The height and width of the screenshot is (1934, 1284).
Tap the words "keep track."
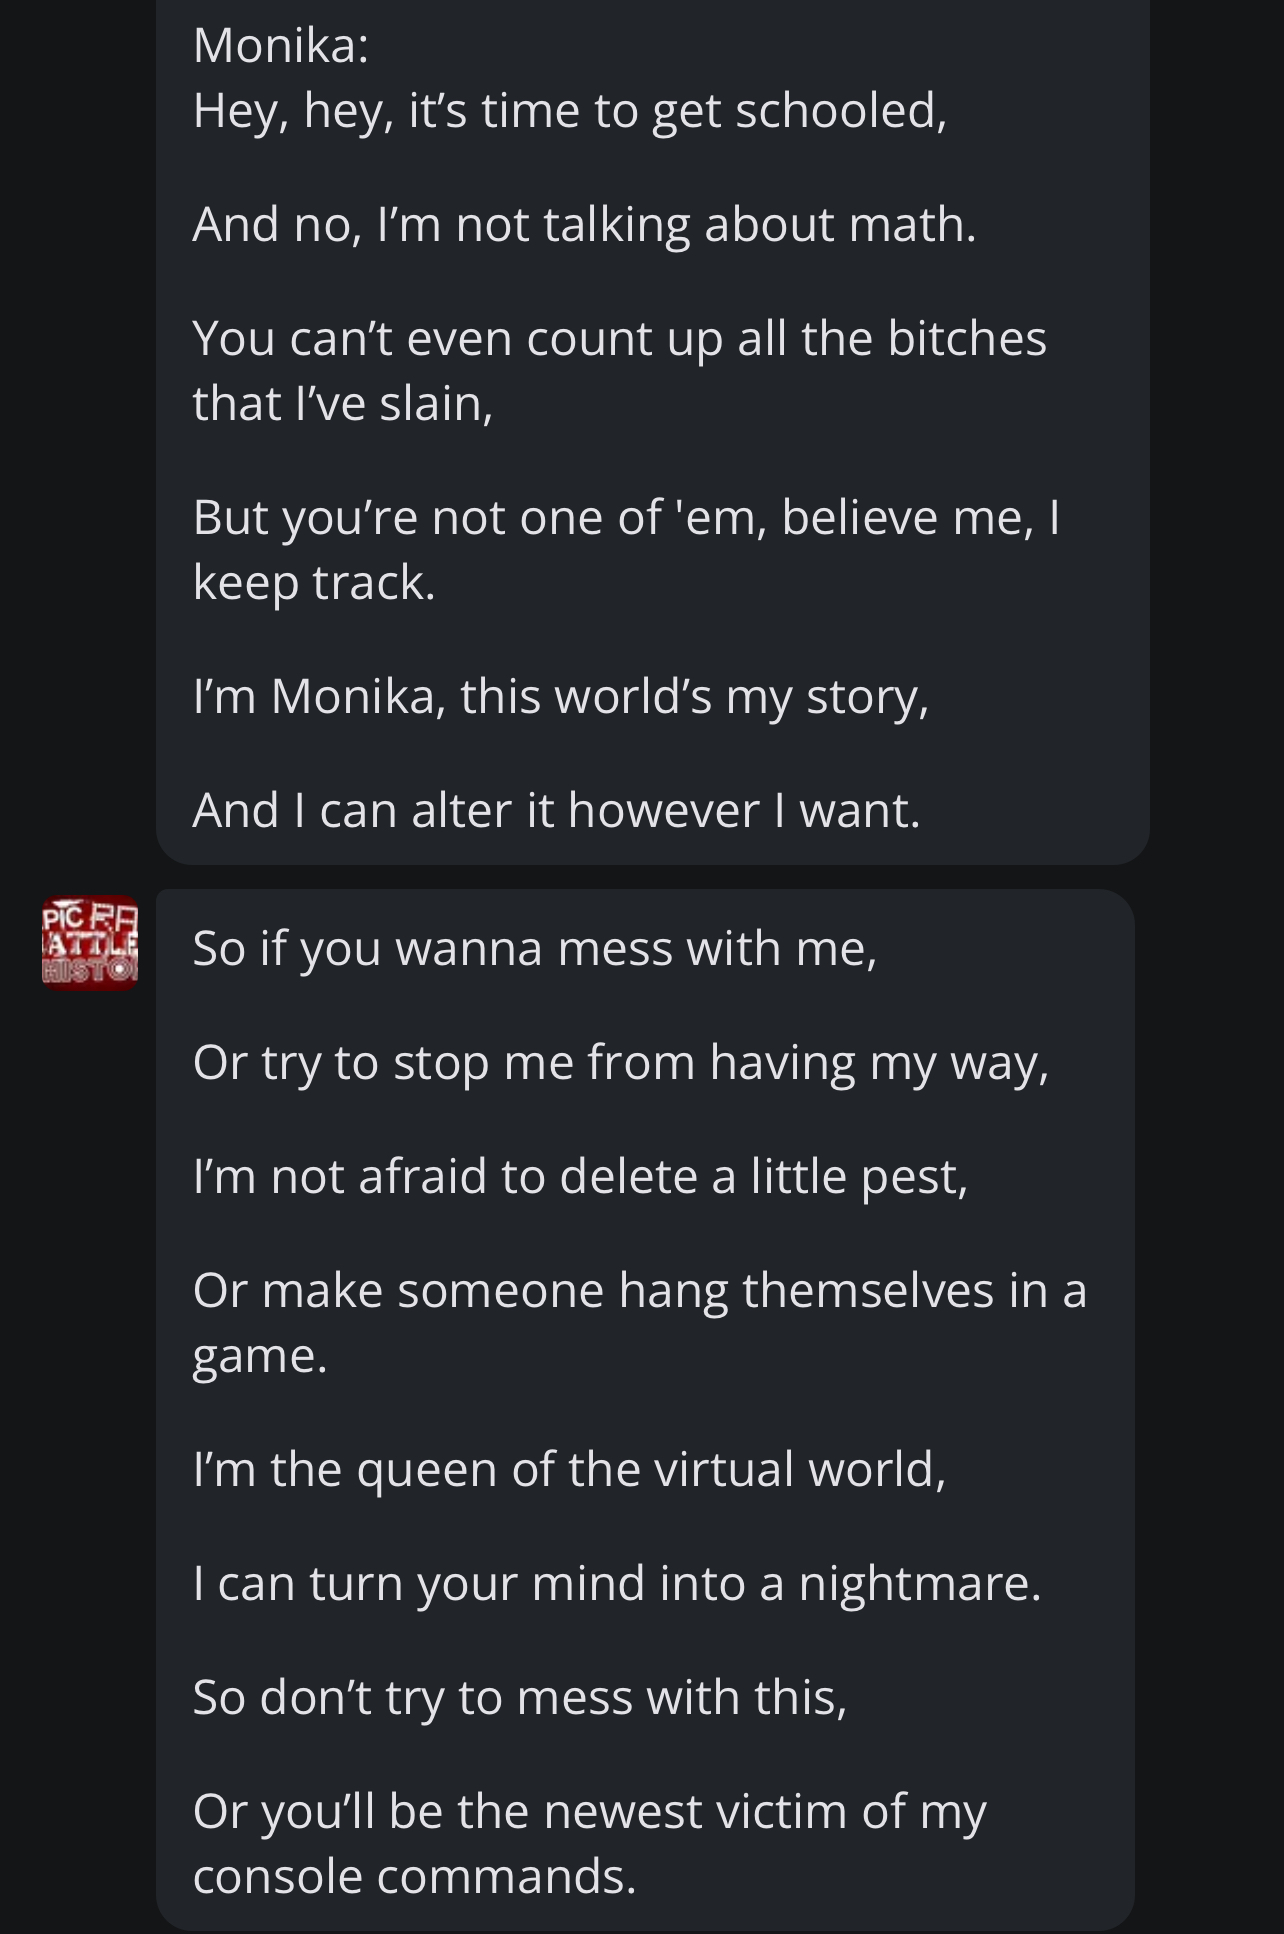(x=314, y=583)
